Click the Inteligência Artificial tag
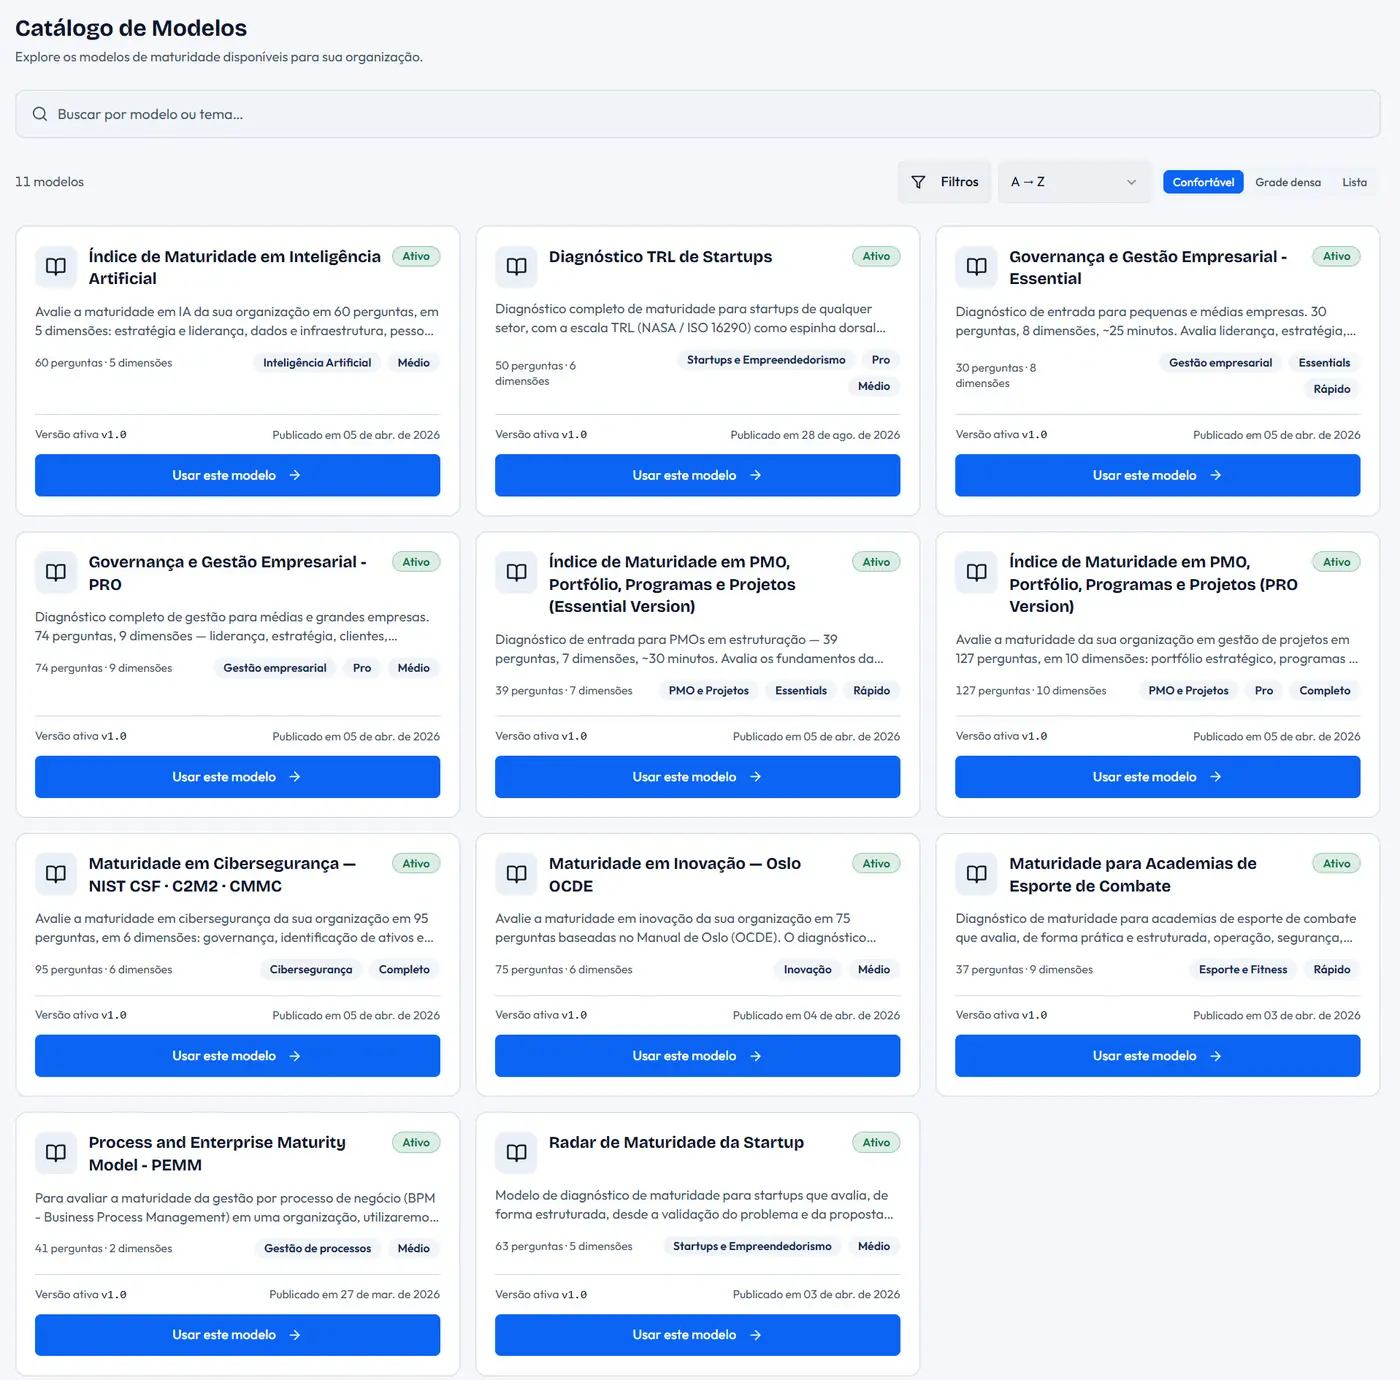1400x1380 pixels. tap(317, 363)
